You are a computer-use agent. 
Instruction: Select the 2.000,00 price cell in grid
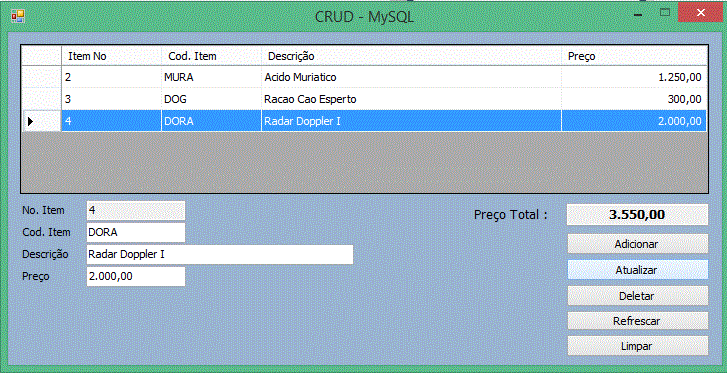(x=634, y=121)
